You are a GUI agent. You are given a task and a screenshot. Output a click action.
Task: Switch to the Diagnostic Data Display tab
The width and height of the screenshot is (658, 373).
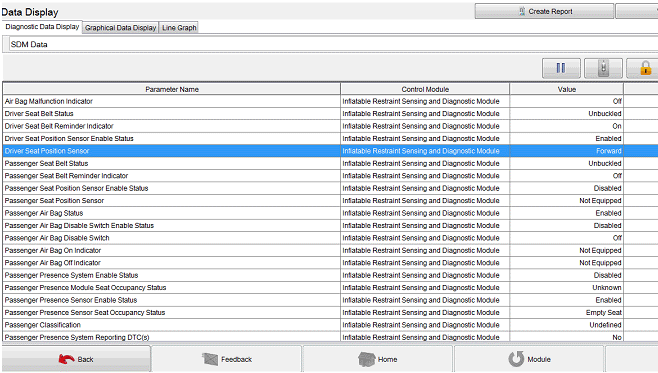(x=42, y=27)
